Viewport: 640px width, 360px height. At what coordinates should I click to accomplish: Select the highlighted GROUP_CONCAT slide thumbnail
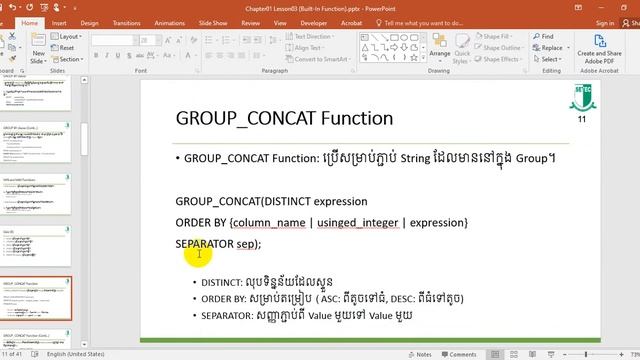tap(36, 298)
